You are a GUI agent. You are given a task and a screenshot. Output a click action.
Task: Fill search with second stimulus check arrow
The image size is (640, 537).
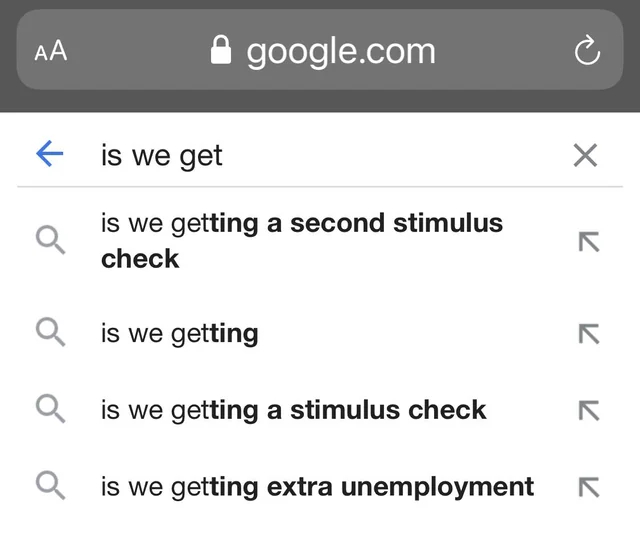(588, 240)
